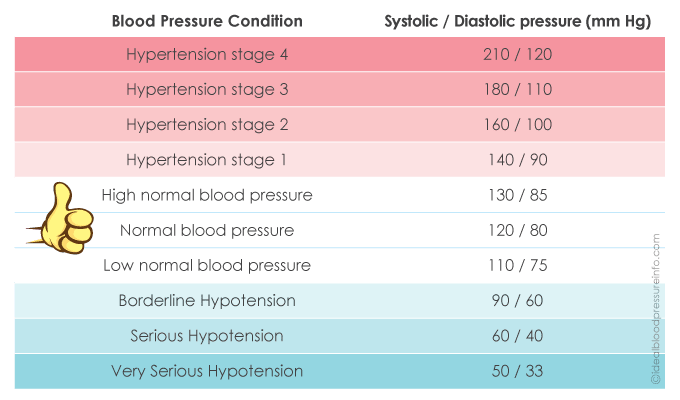Click the 140 / 90 reading
The height and width of the screenshot is (400, 680).
click(516, 159)
